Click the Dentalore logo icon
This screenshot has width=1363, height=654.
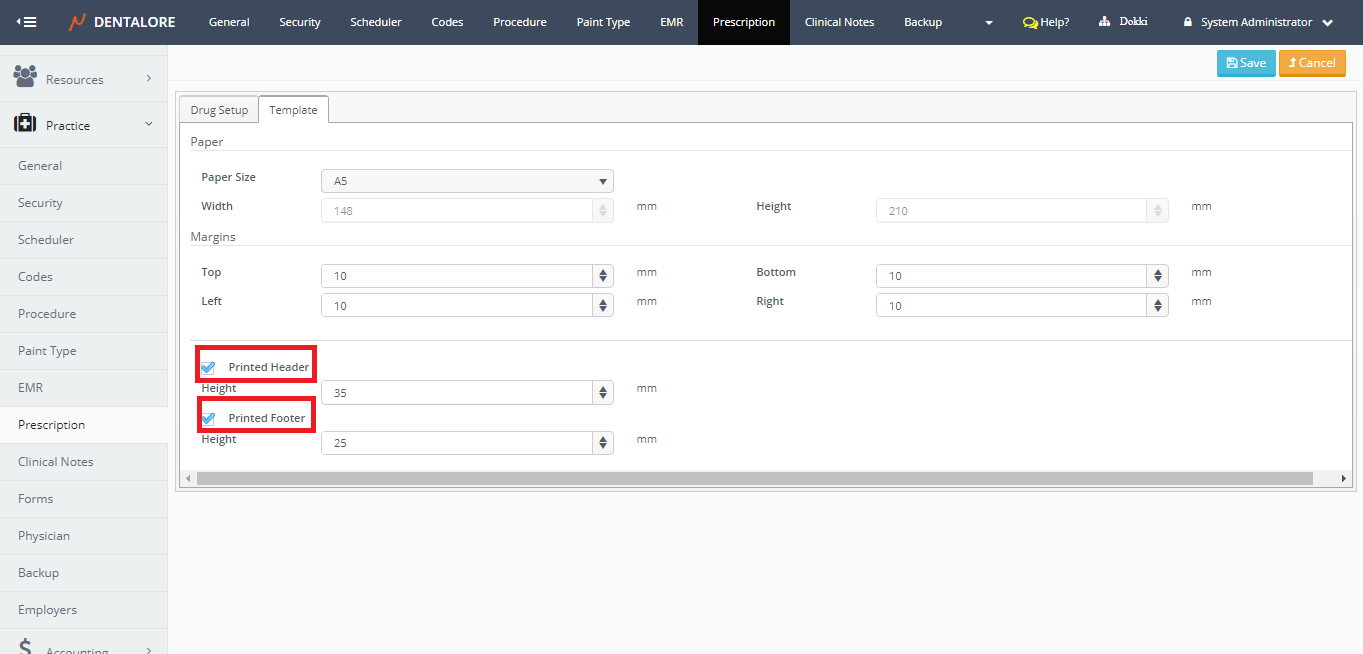pos(78,22)
